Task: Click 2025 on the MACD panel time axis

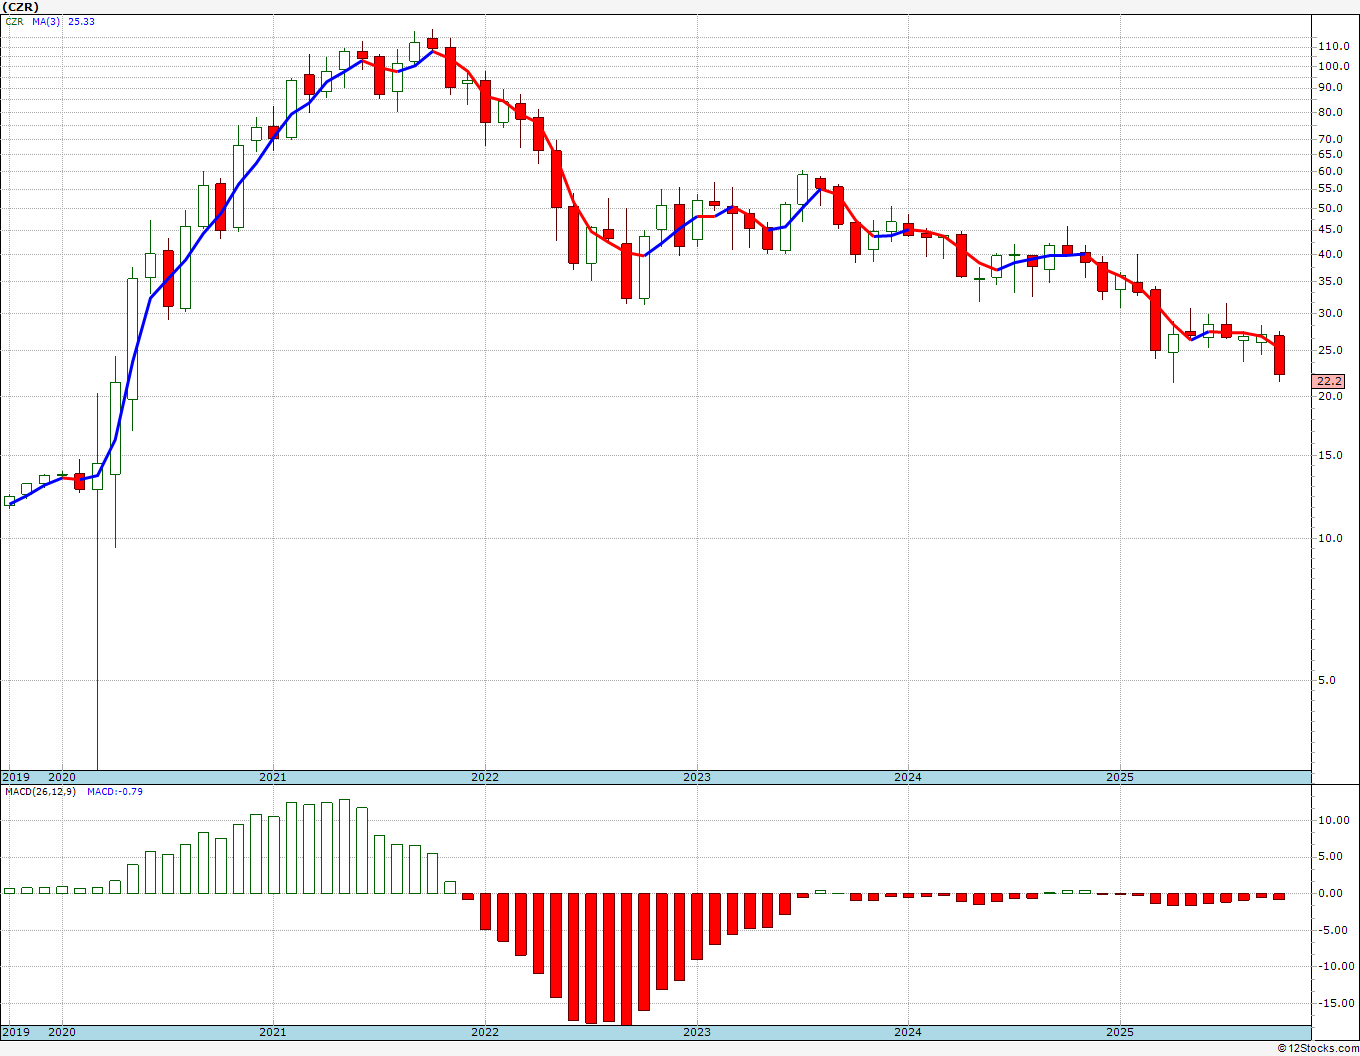Action: tap(1120, 1032)
